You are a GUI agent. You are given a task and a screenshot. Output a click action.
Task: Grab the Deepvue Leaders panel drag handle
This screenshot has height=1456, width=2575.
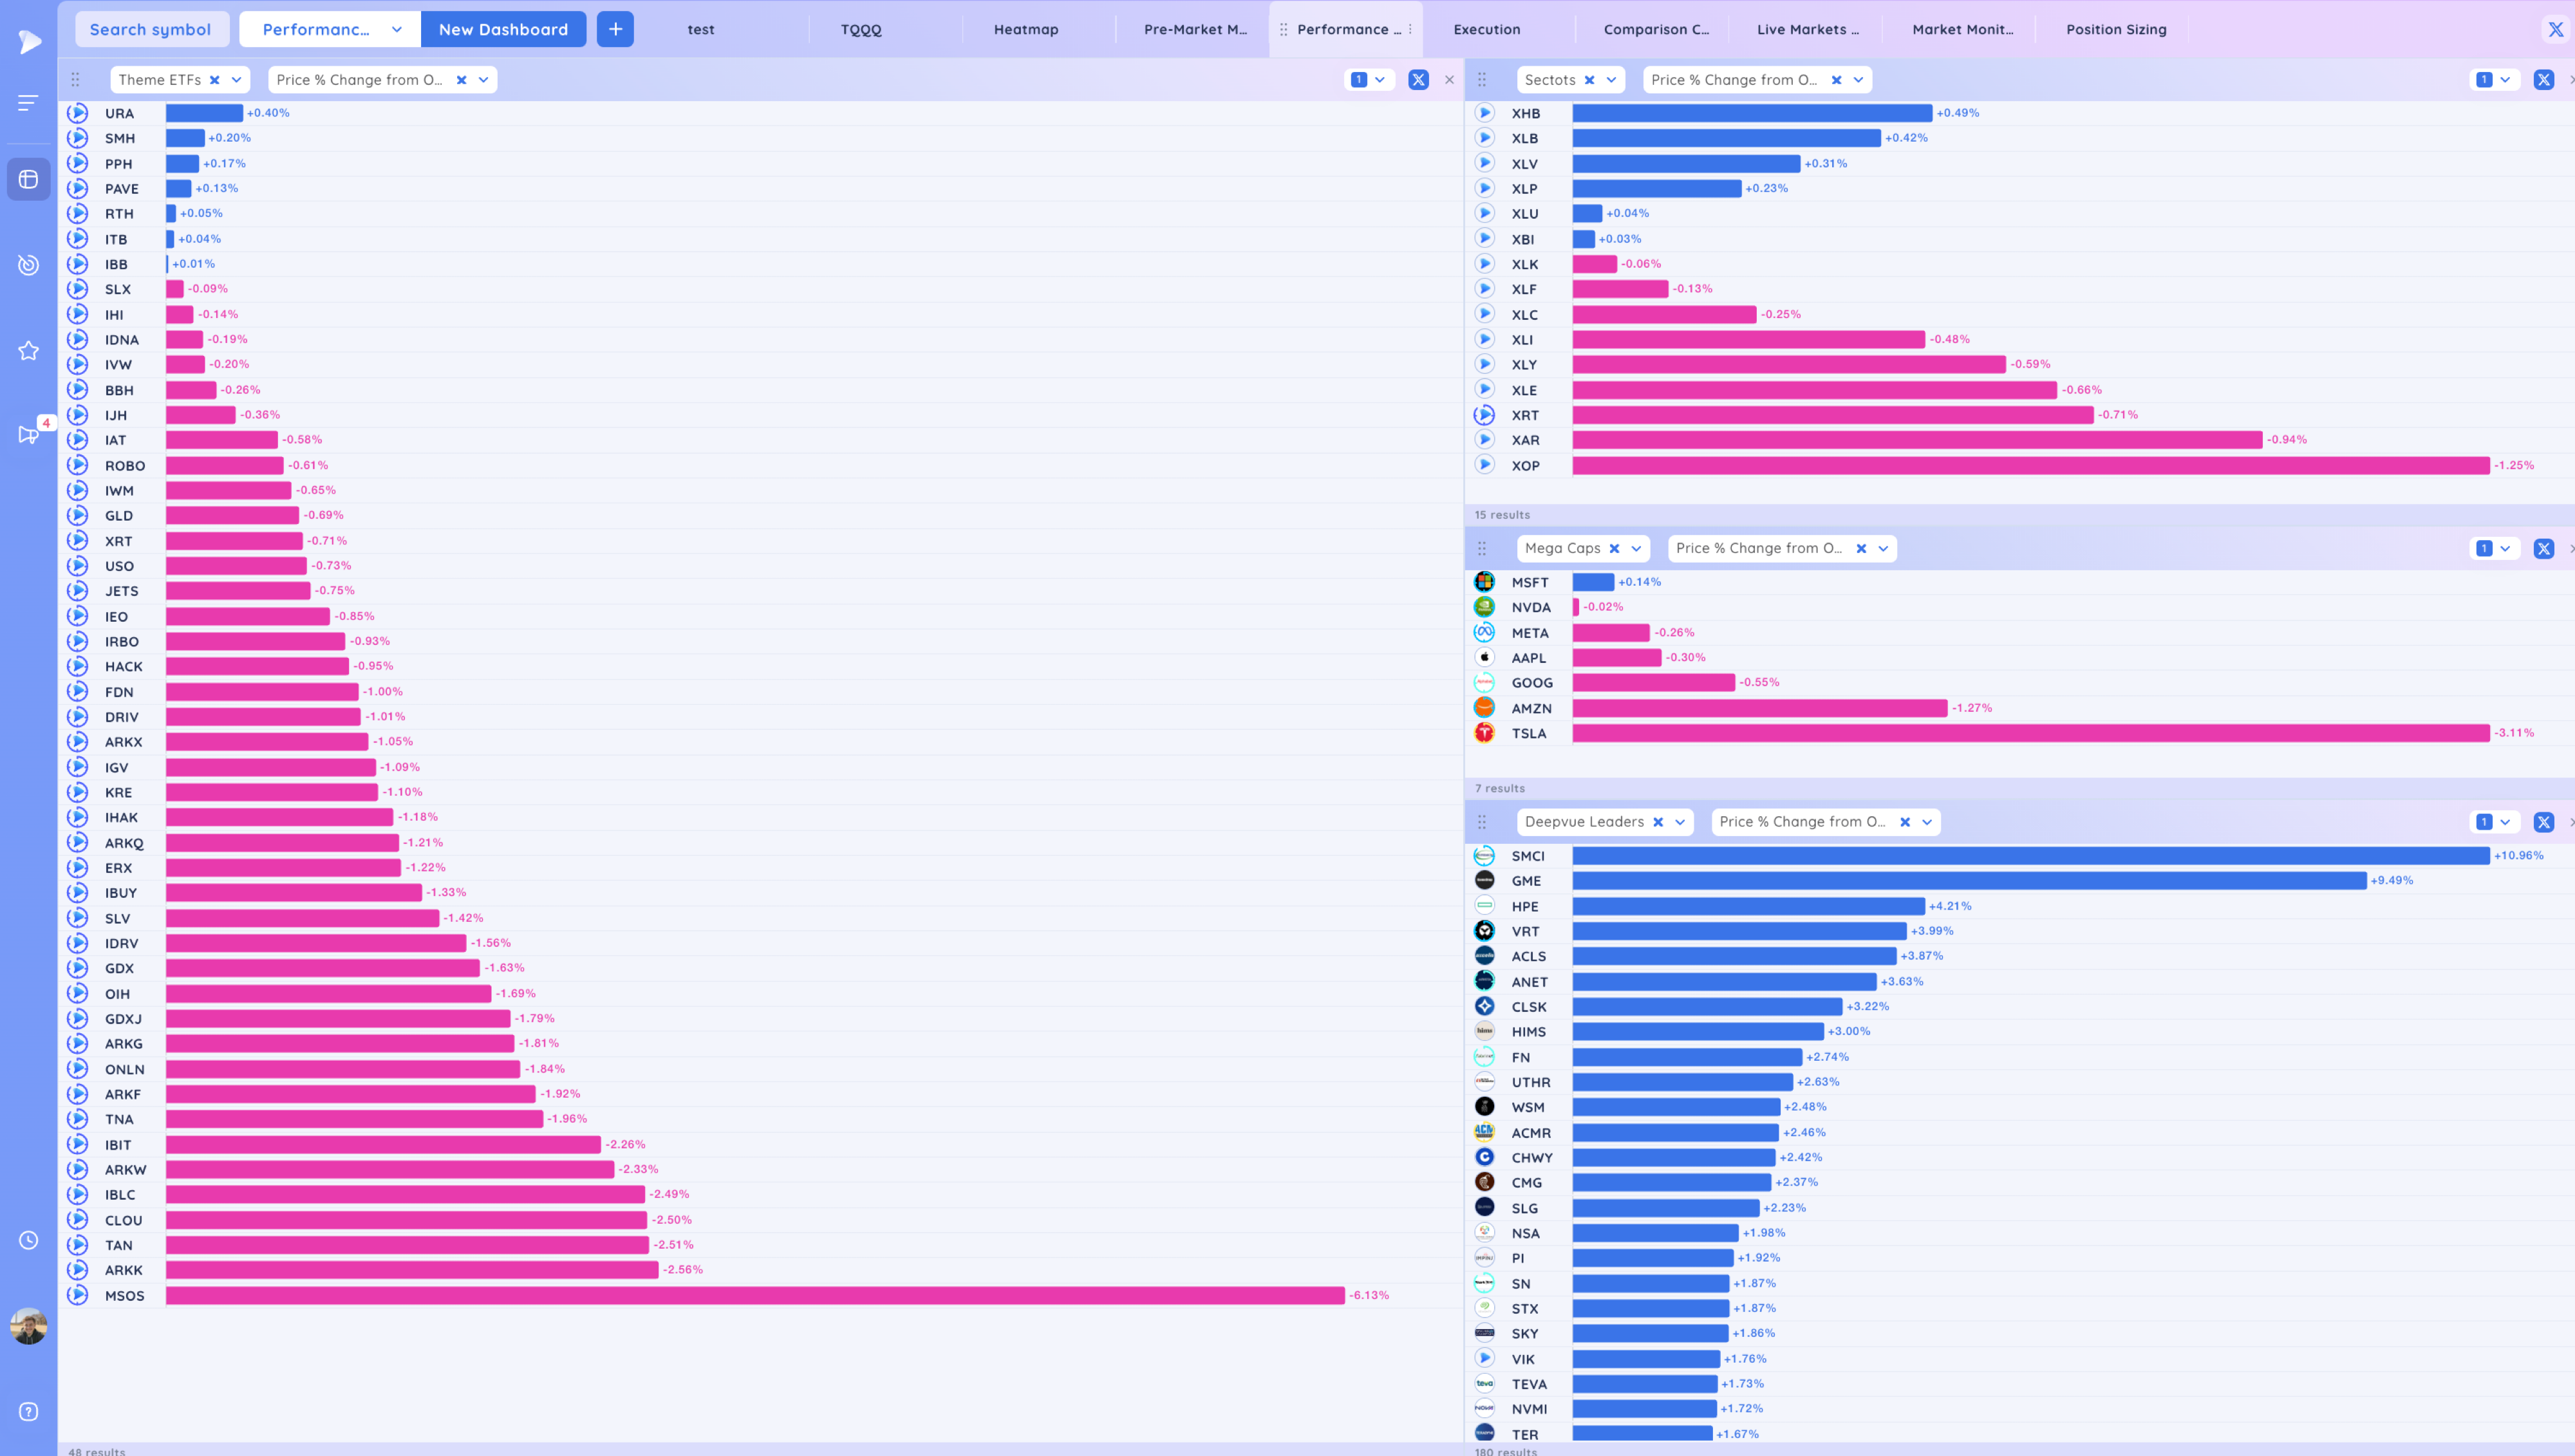[1482, 822]
